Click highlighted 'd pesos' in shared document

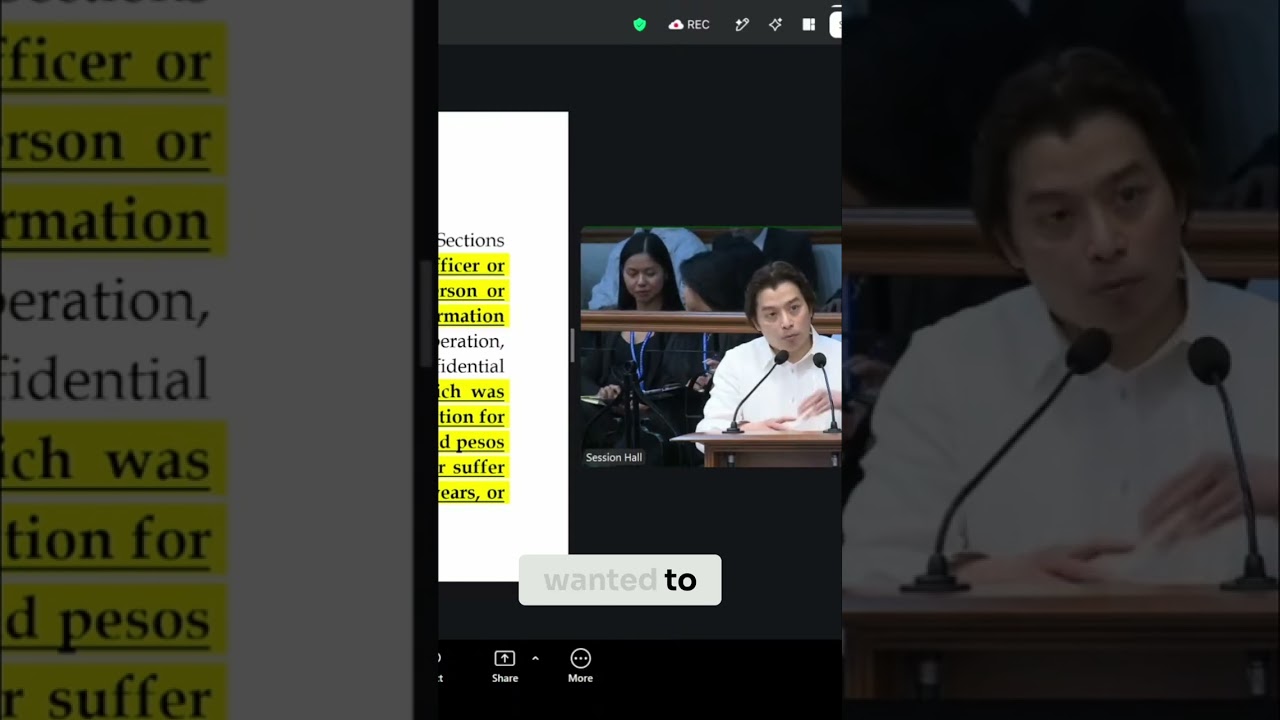click(x=473, y=442)
